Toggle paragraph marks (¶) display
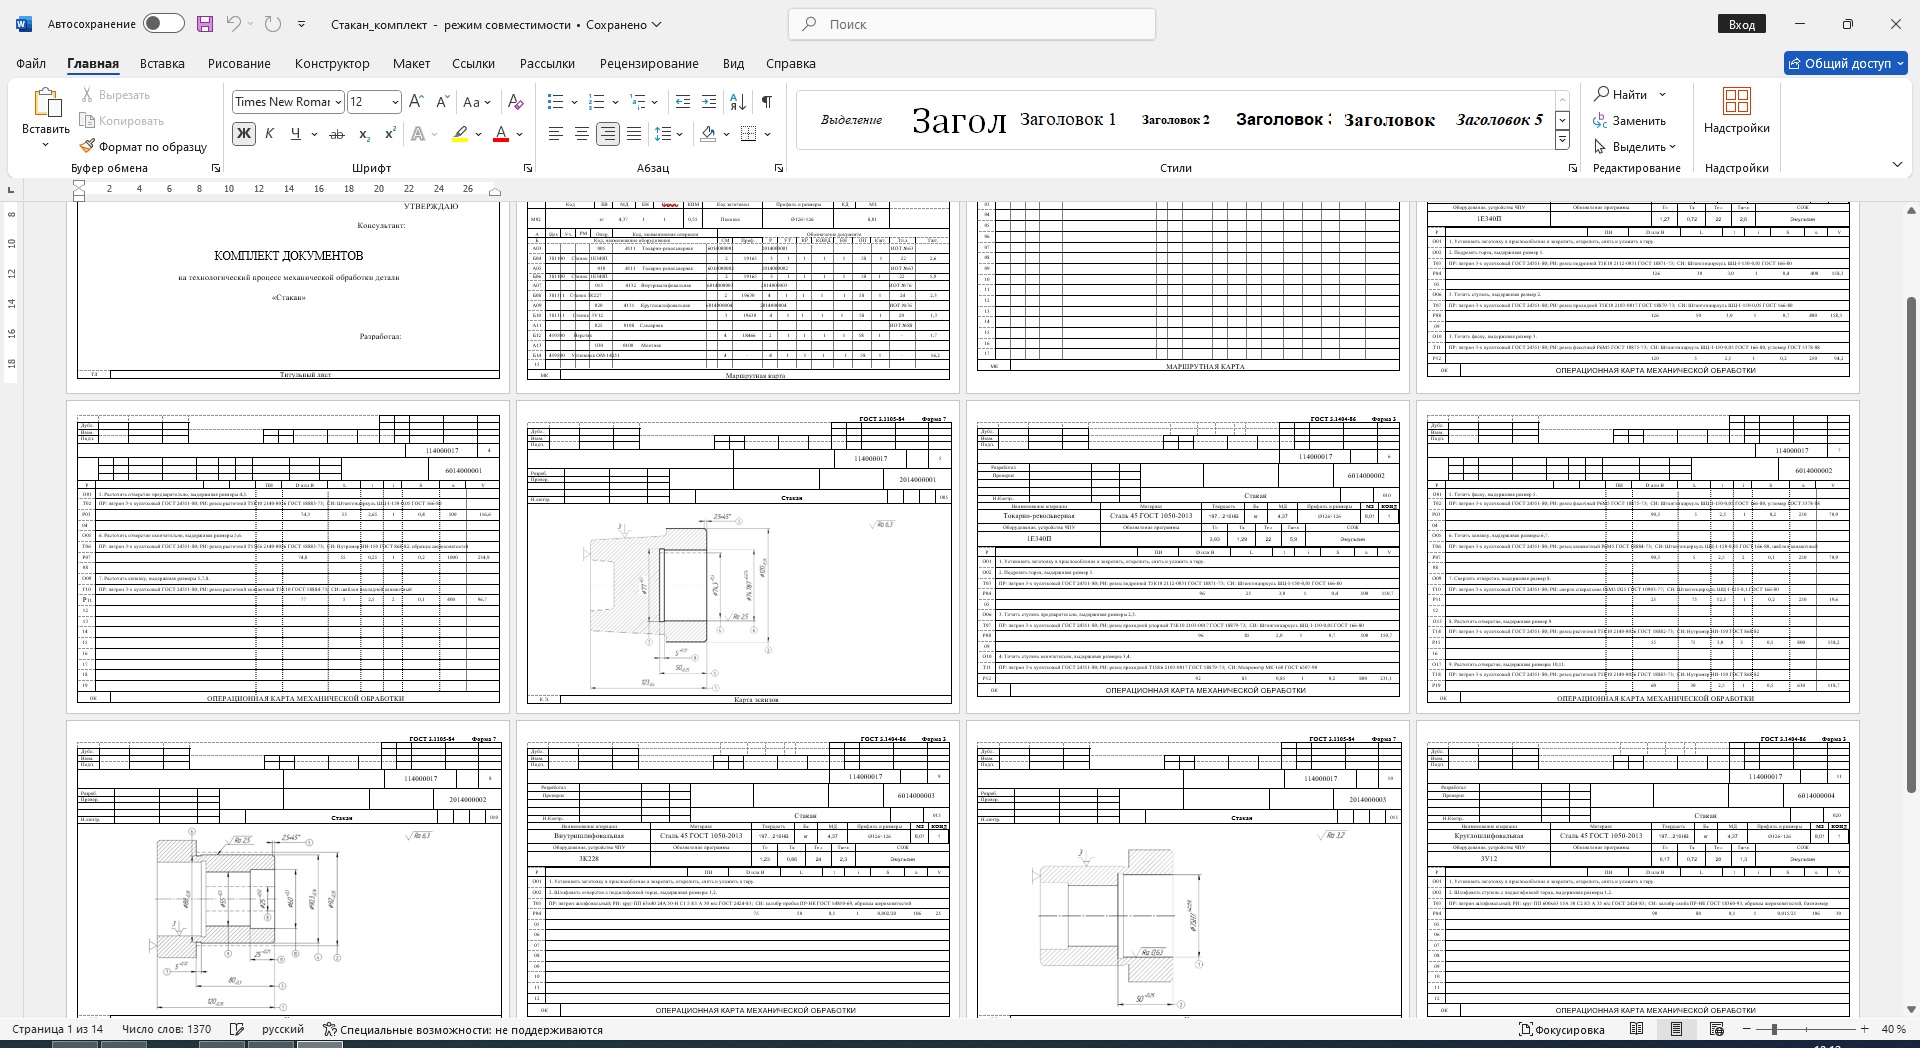The height and width of the screenshot is (1048, 1920). click(x=767, y=101)
